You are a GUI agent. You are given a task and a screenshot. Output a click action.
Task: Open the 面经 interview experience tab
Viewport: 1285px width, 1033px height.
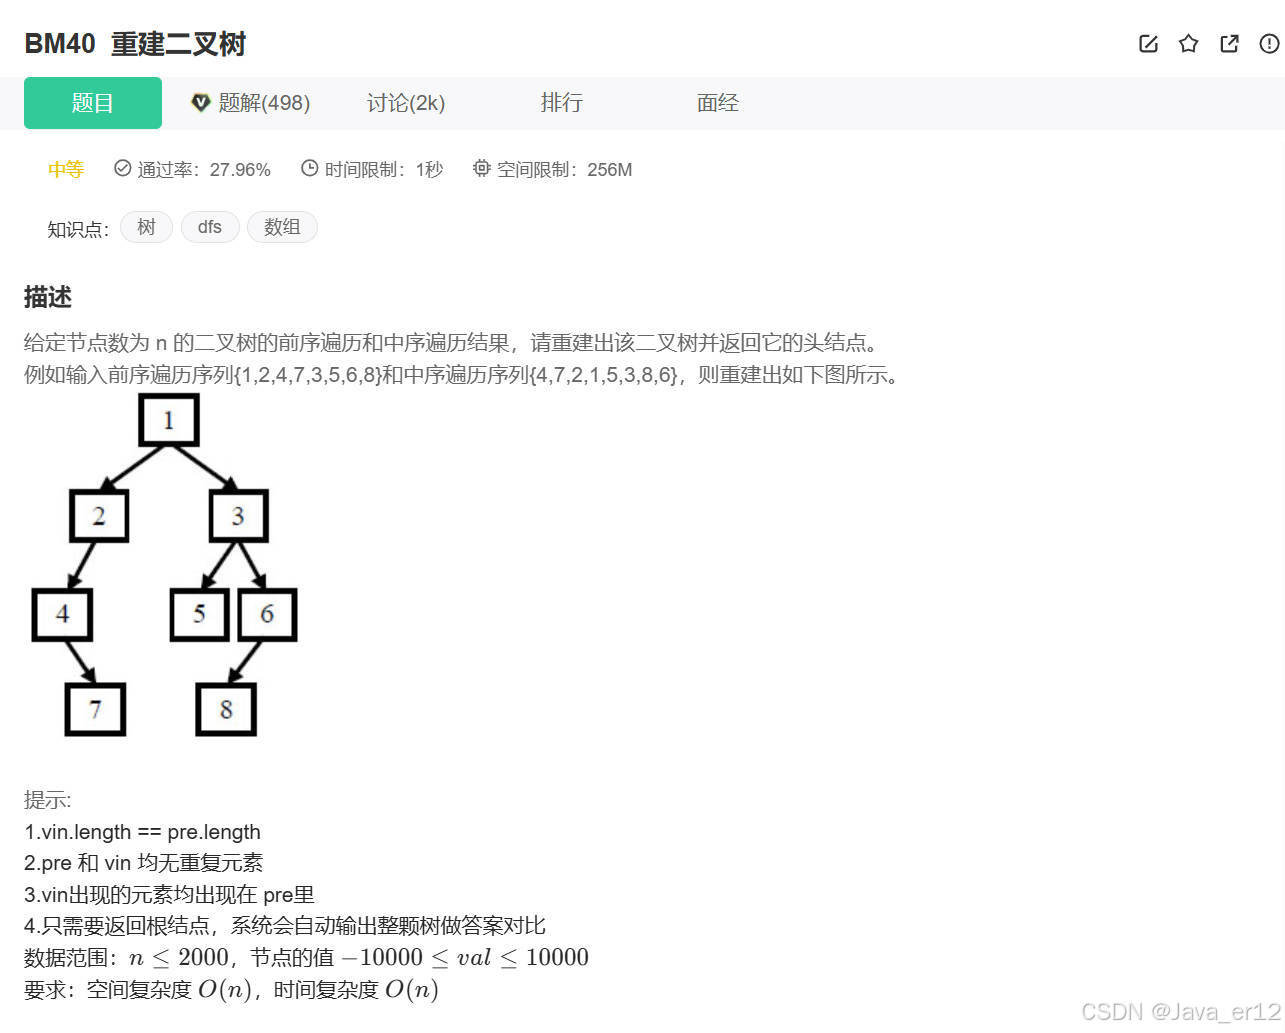coord(717,102)
